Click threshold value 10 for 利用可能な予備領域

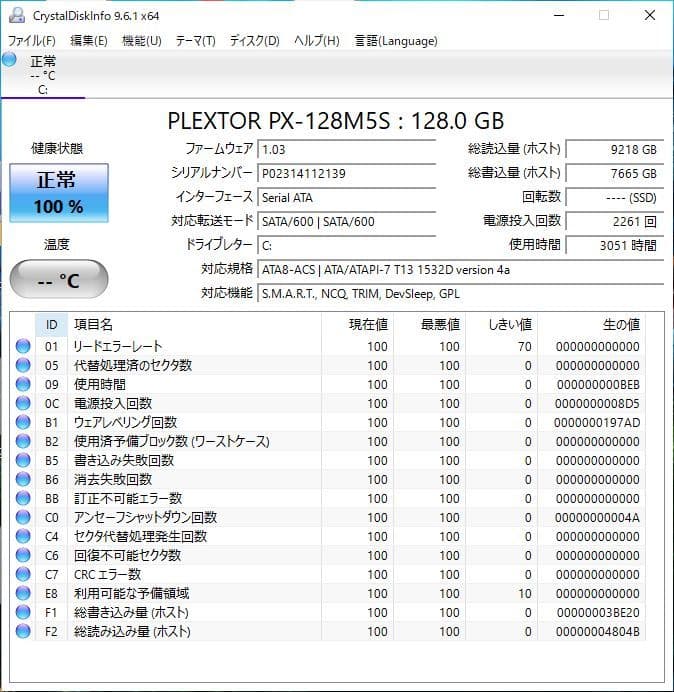click(525, 593)
